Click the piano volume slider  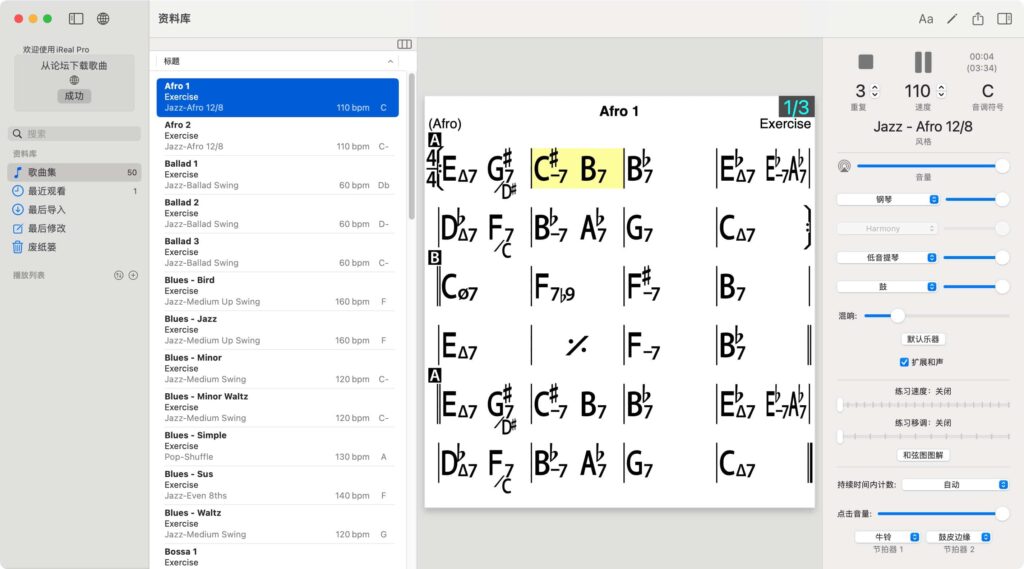click(x=977, y=199)
